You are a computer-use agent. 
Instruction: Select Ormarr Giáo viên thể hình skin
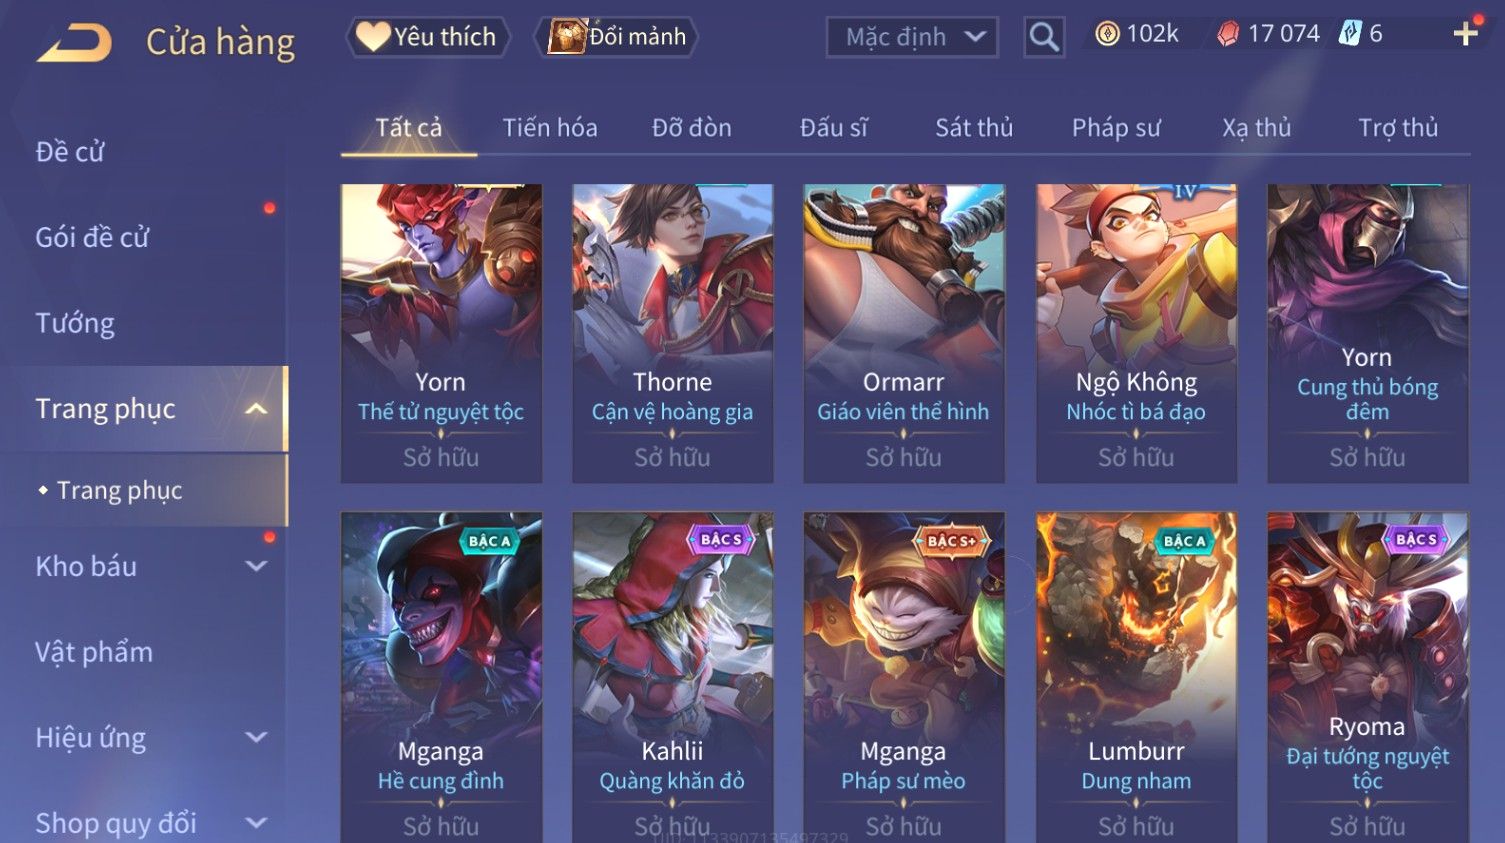click(903, 333)
